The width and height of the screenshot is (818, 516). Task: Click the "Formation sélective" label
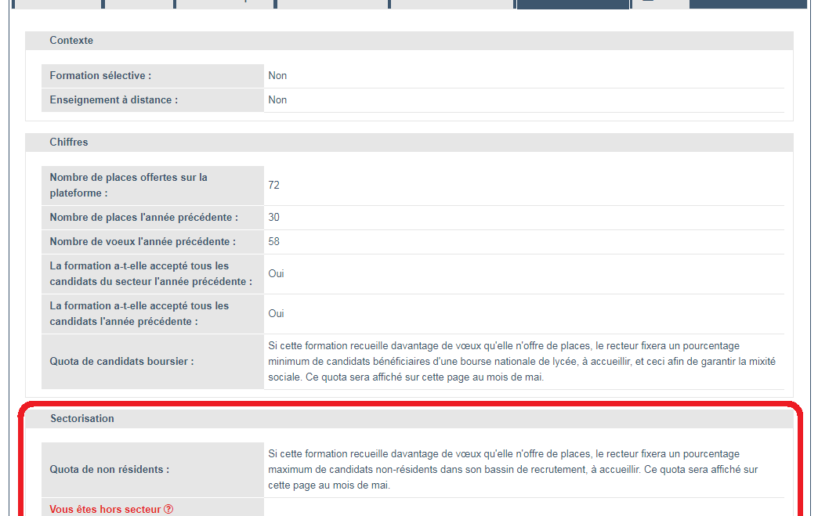tap(100, 75)
